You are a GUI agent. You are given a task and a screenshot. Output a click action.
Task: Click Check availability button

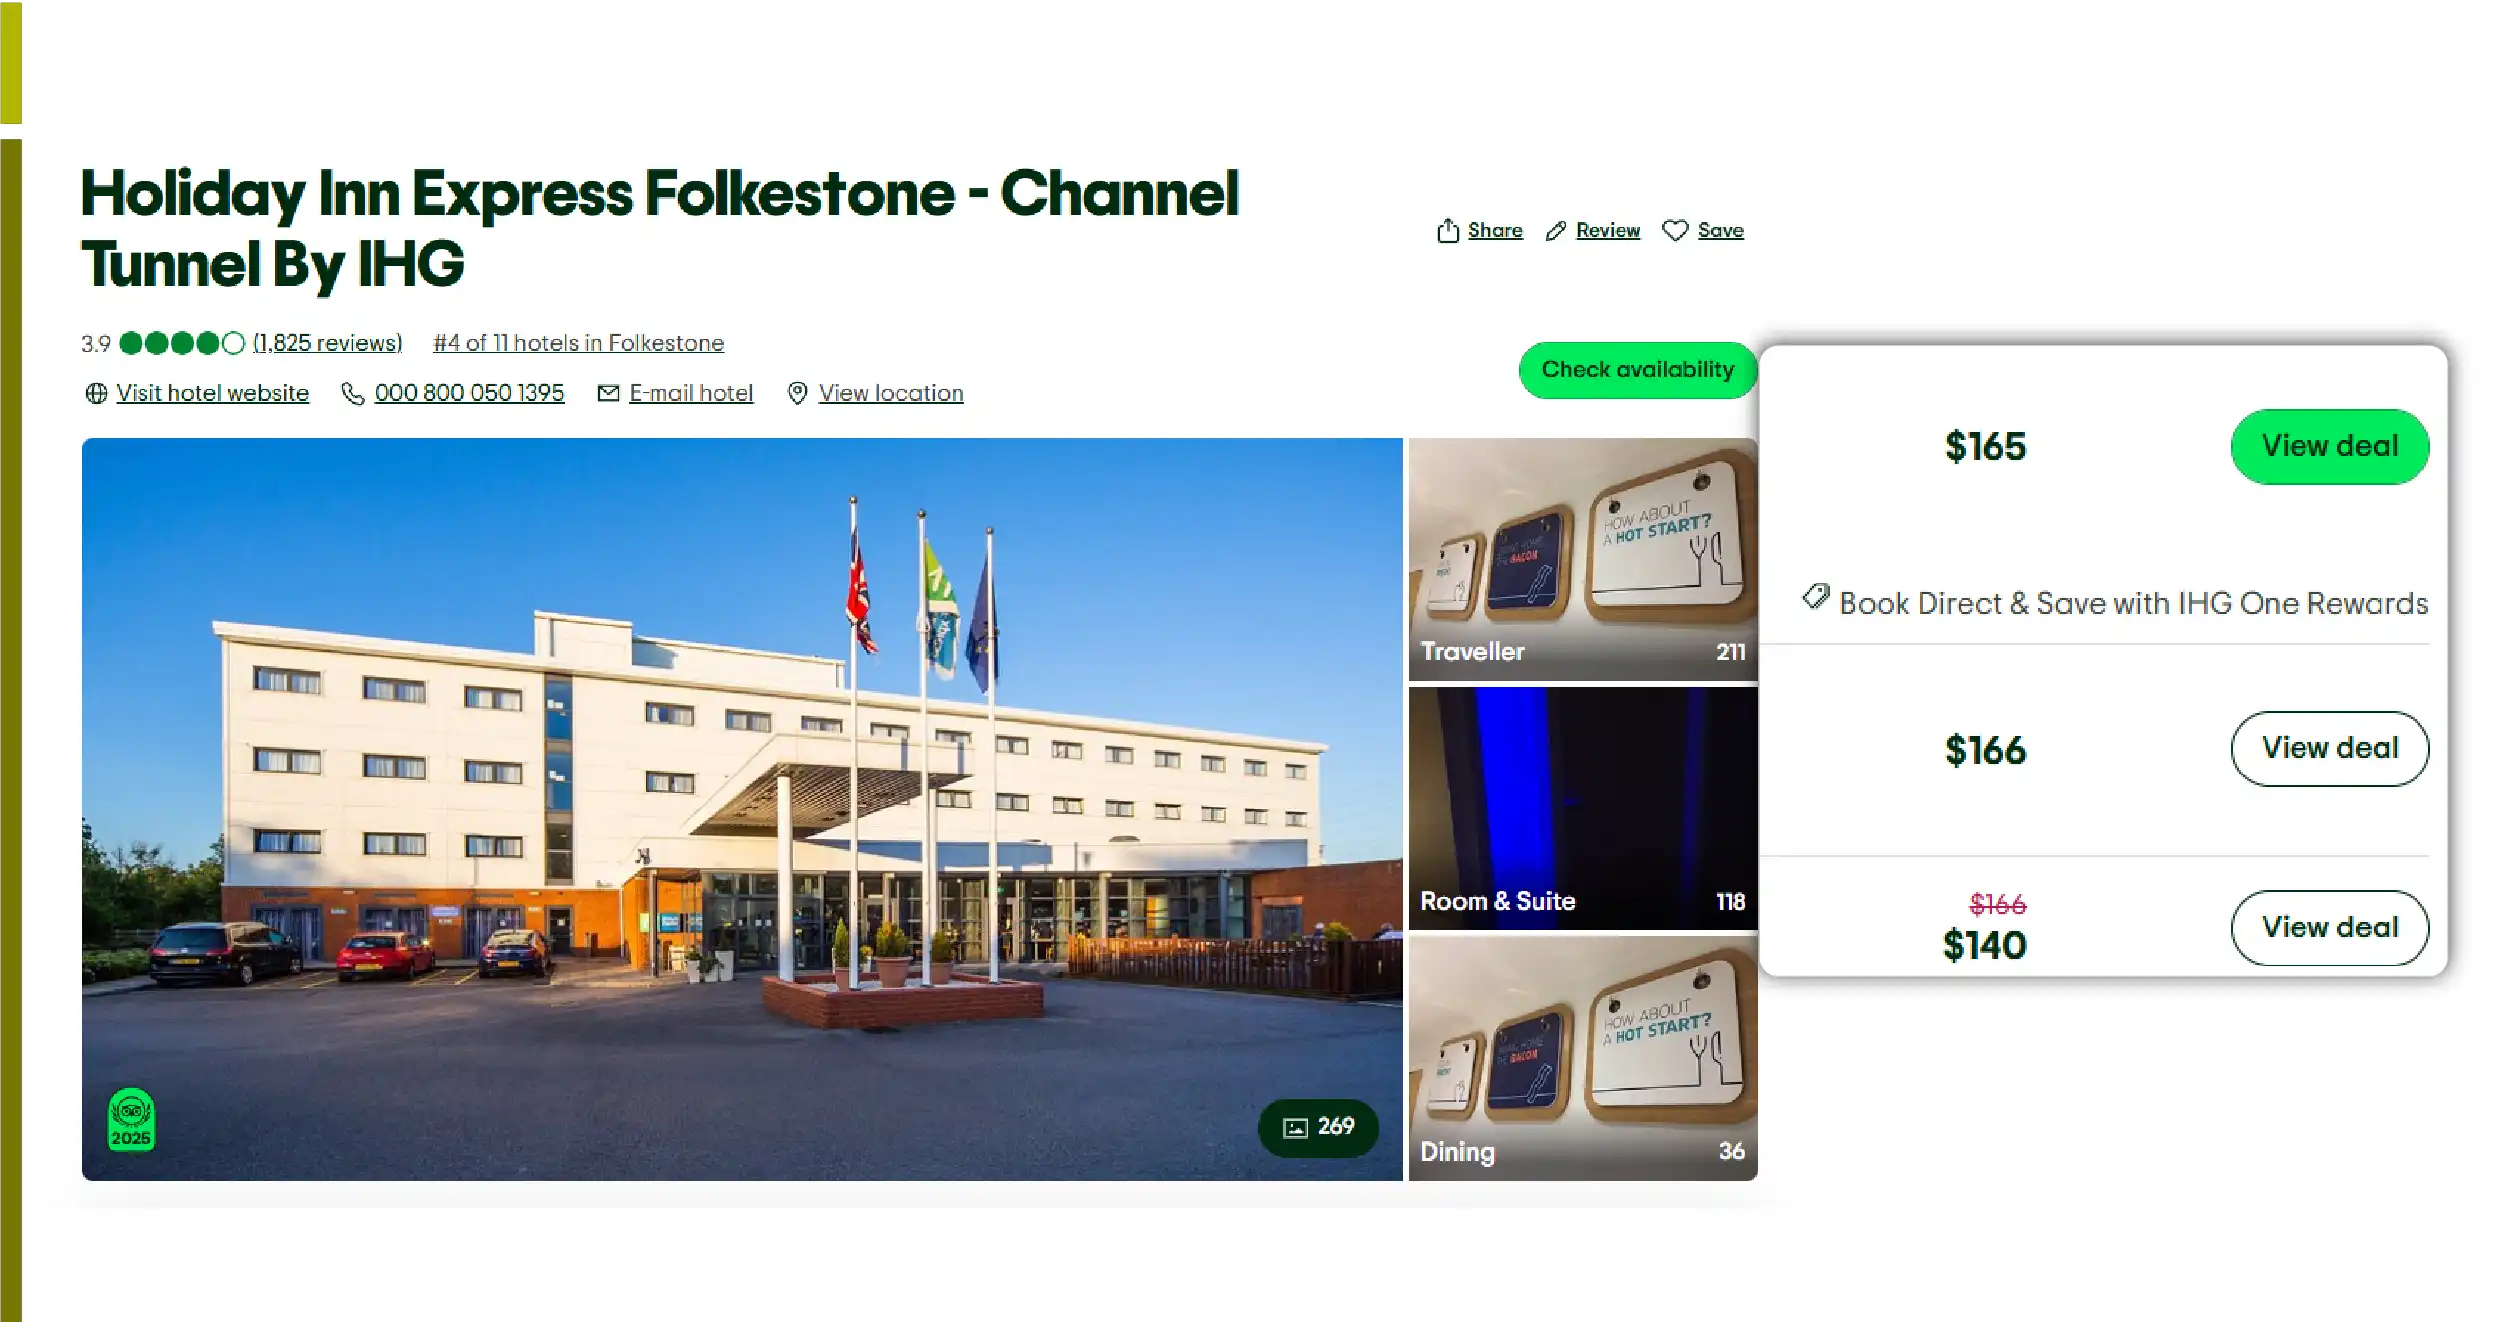point(1637,370)
